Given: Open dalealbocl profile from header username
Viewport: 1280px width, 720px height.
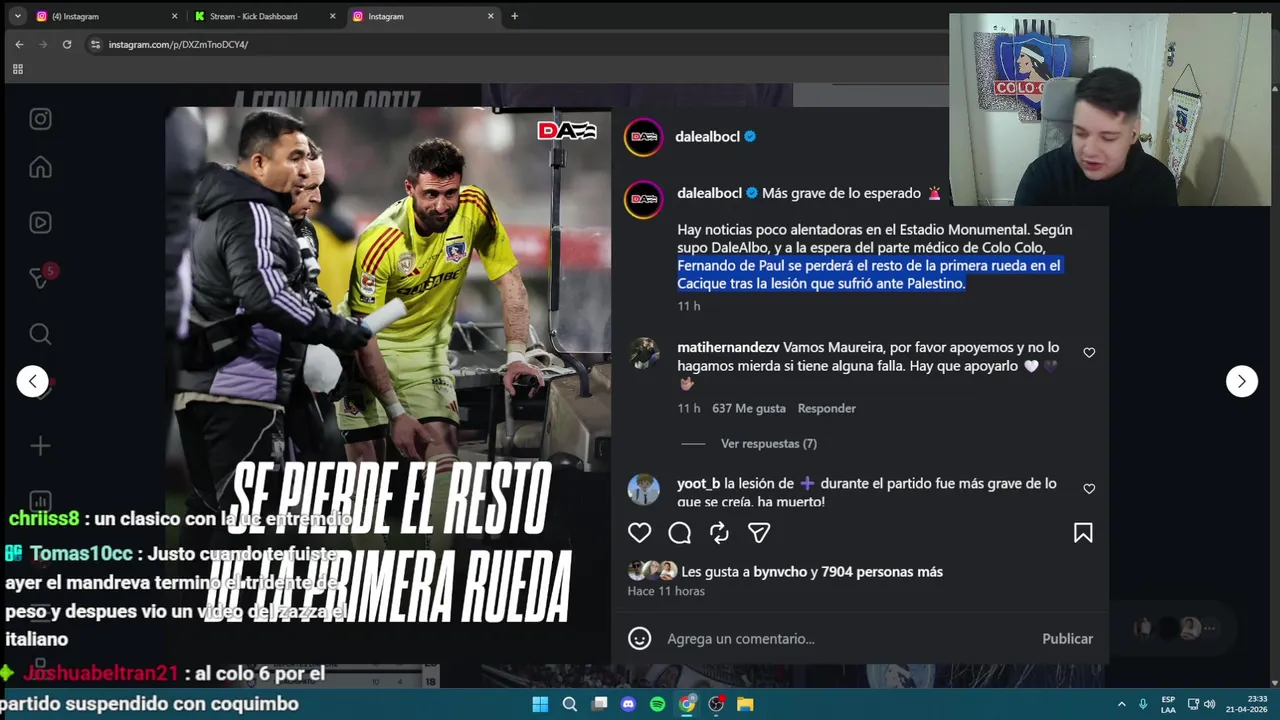Looking at the screenshot, I should coord(708,136).
